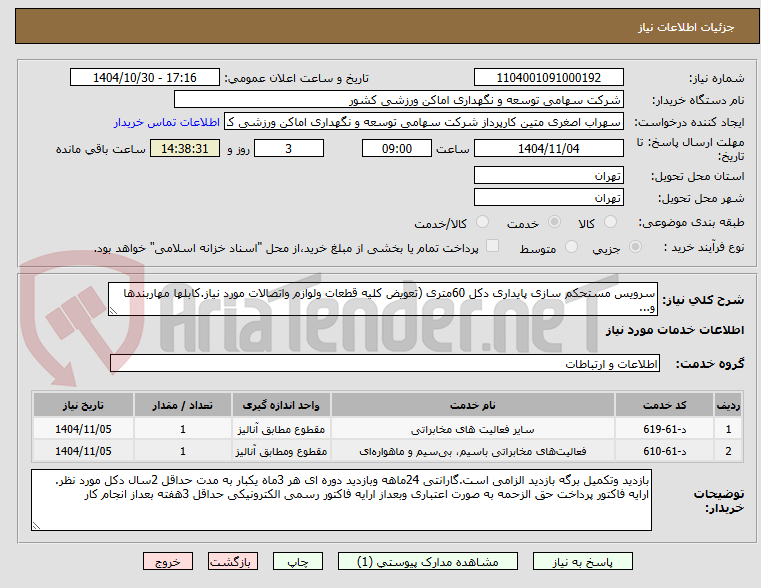The width and height of the screenshot is (761, 588).
Task: Click the تاریخ نیاز column header
Action: pyautogui.click(x=83, y=405)
